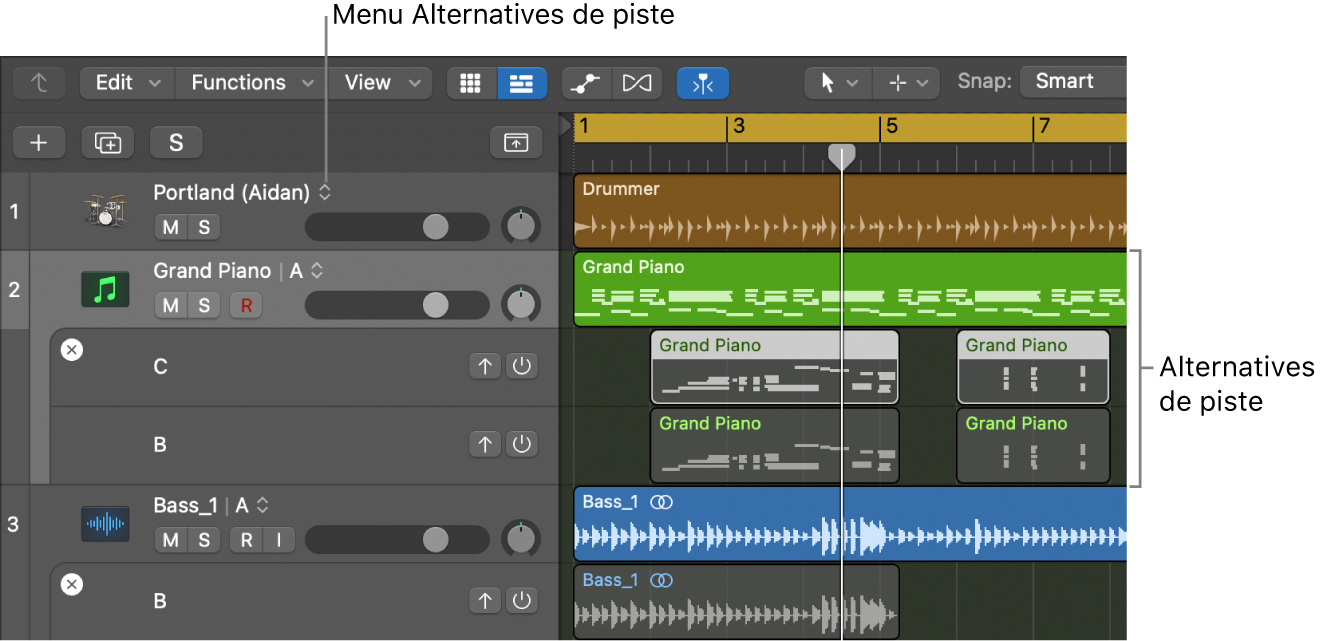Toggle power button on Bass_1 alternative B
Viewport: 1335px width, 641px height.
521,600
